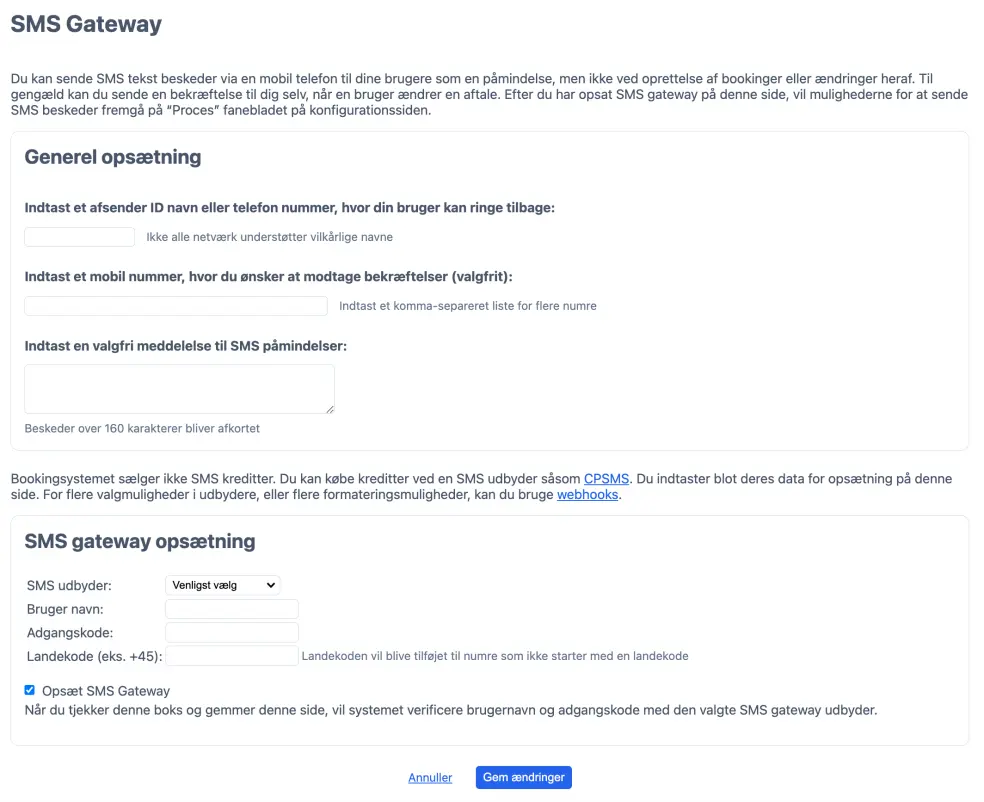The width and height of the screenshot is (984, 802).
Task: Uncheck the Opsæt SMS Gateway checkbox
Action: click(x=29, y=690)
